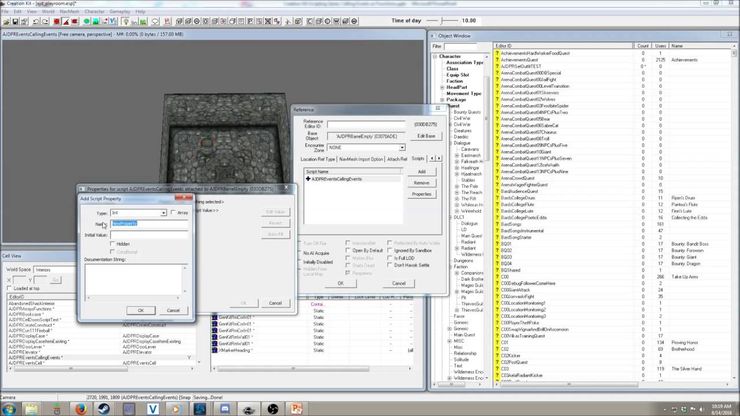Adjust the Time of day slider
Image resolution: width=740 pixels, height=416 pixels.
pos(442,20)
